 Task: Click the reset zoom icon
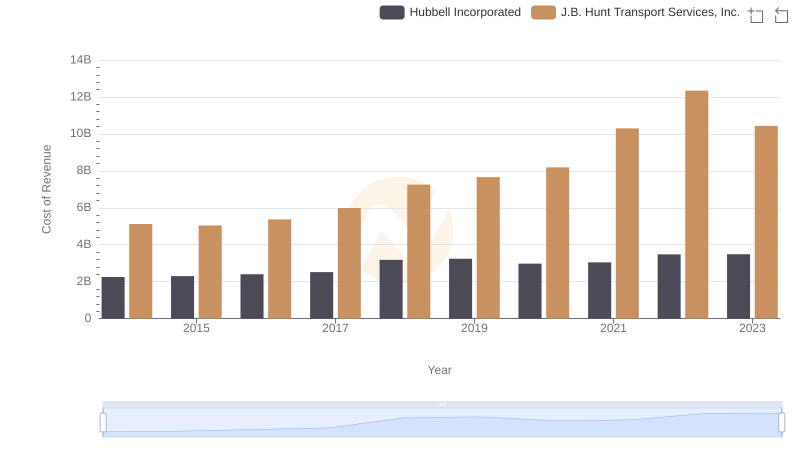[781, 15]
